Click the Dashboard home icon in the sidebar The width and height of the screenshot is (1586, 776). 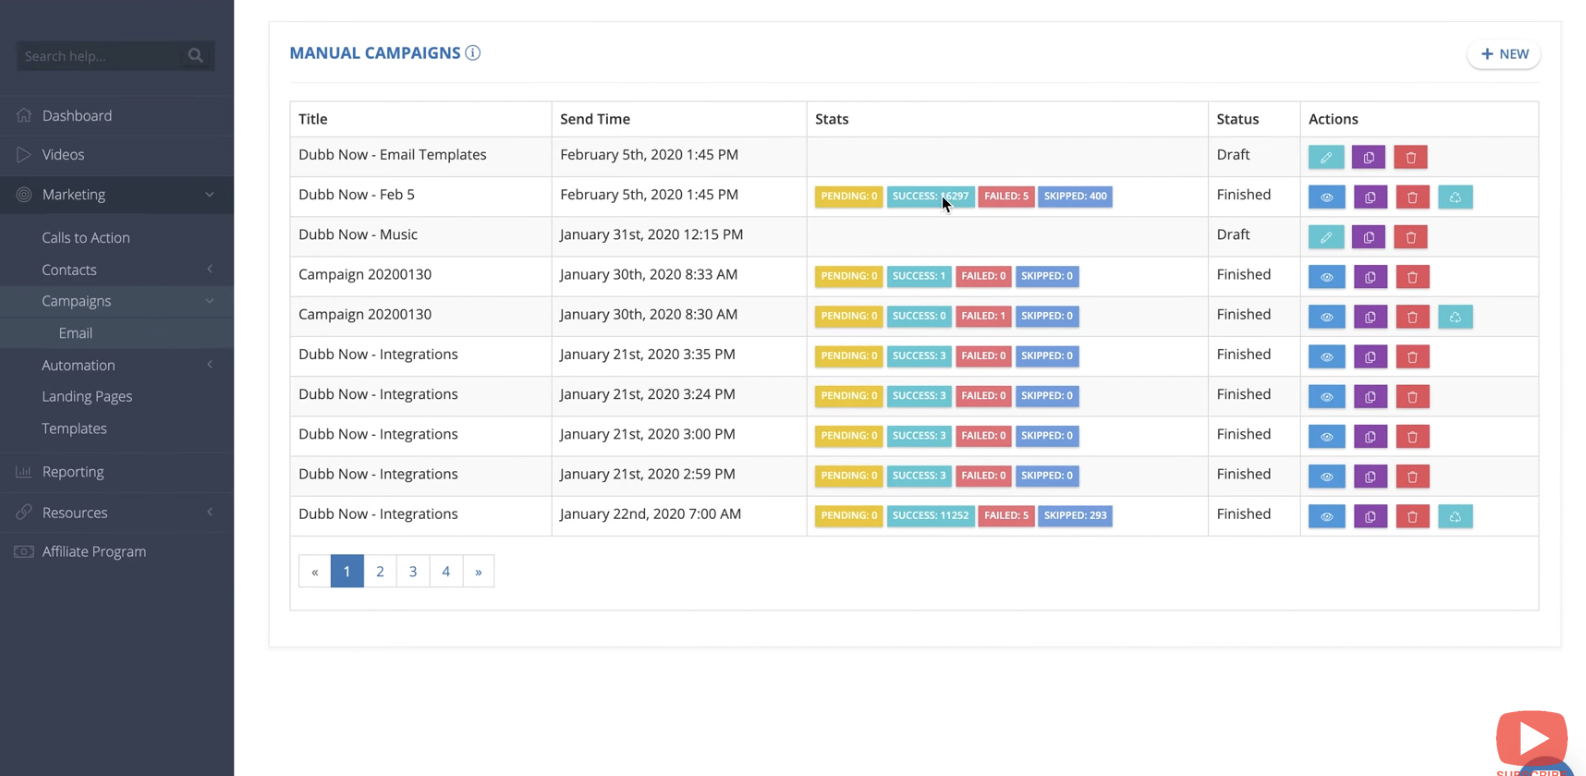tap(24, 115)
